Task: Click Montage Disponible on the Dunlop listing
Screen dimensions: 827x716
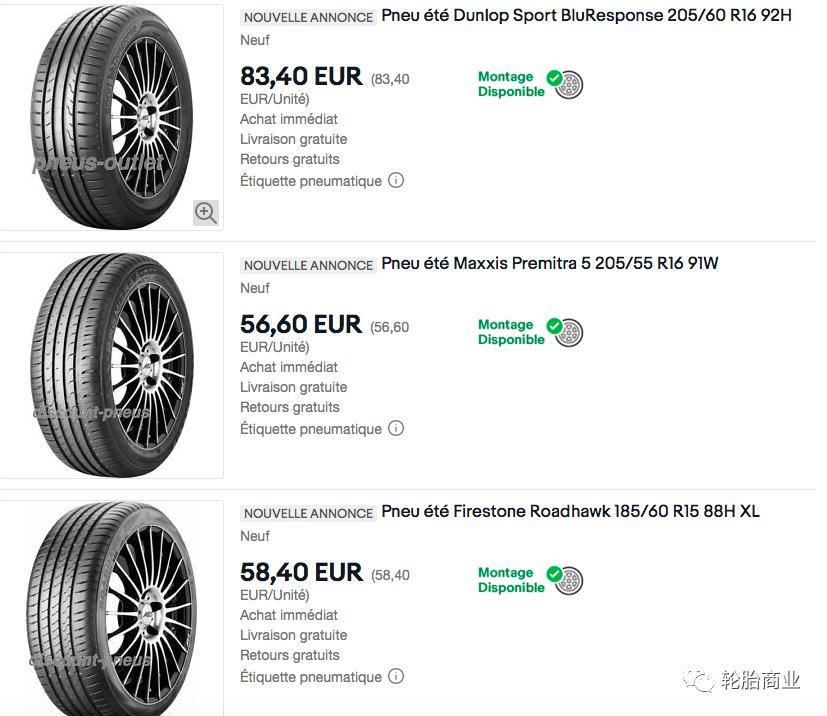Action: (x=510, y=84)
